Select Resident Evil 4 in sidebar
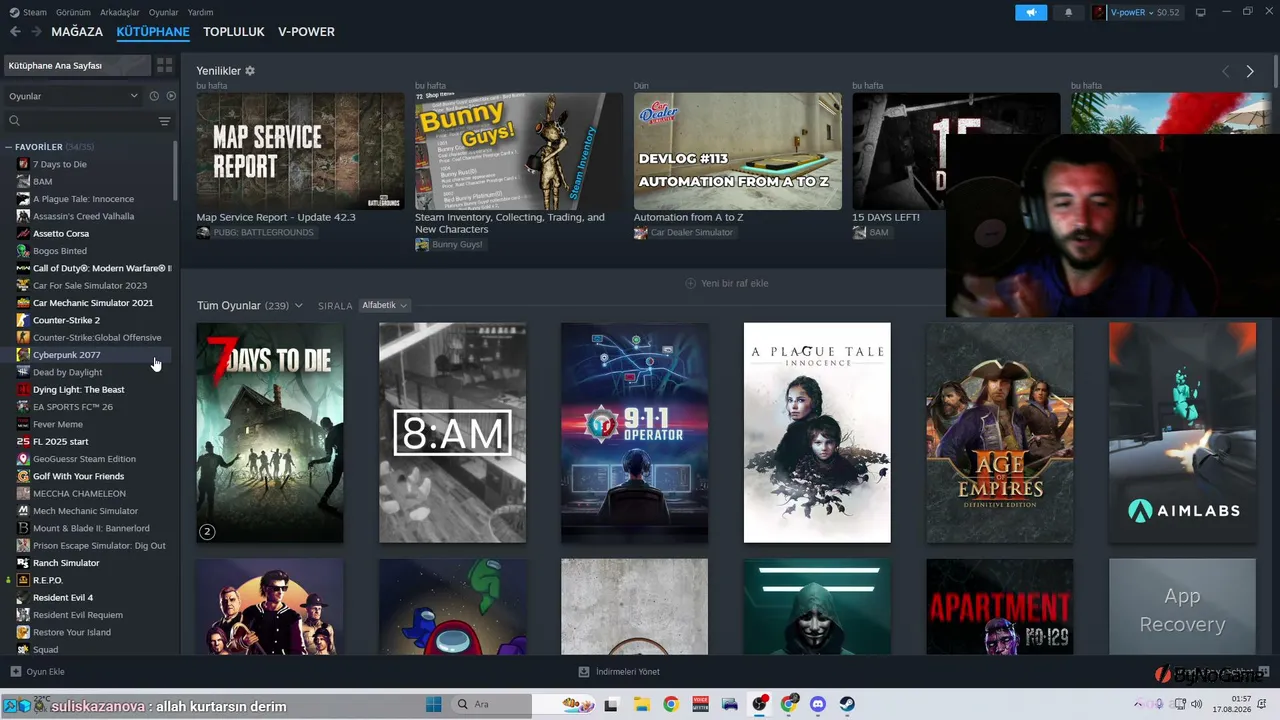The height and width of the screenshot is (720, 1280). point(63,598)
